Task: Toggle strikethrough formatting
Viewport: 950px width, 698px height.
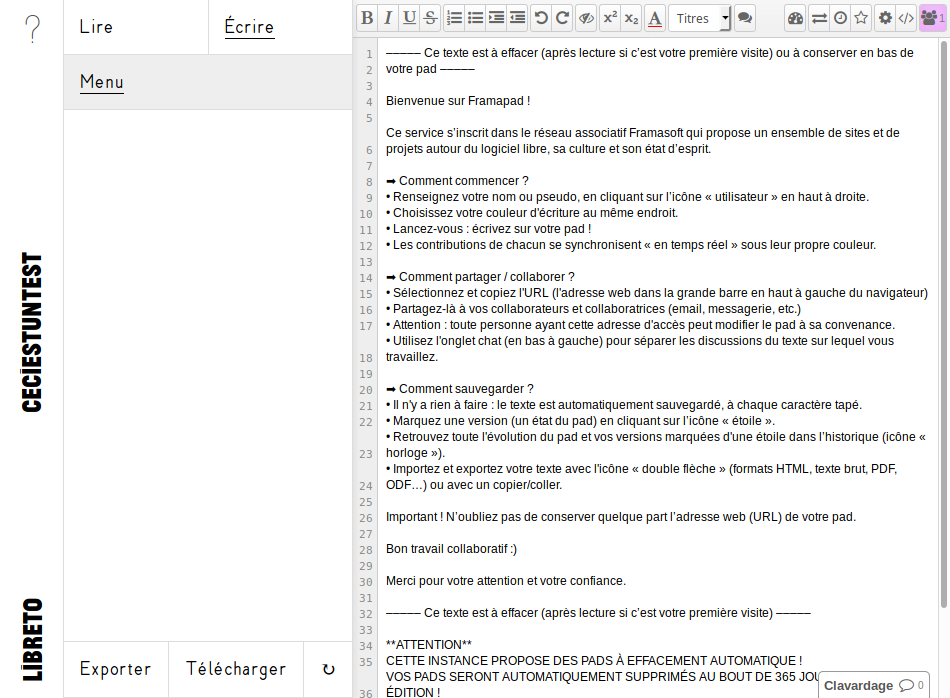Action: point(431,18)
